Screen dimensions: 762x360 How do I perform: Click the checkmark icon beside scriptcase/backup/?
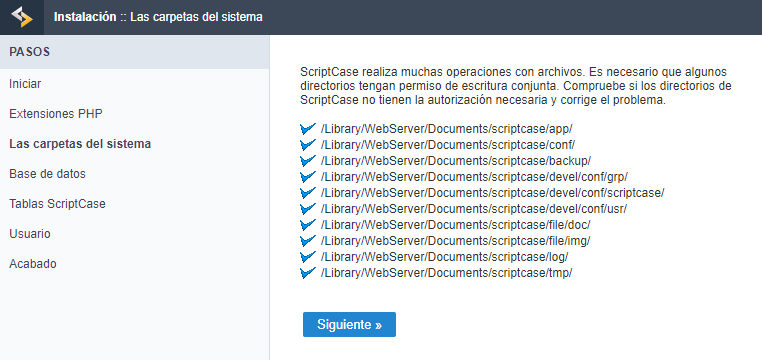308,161
